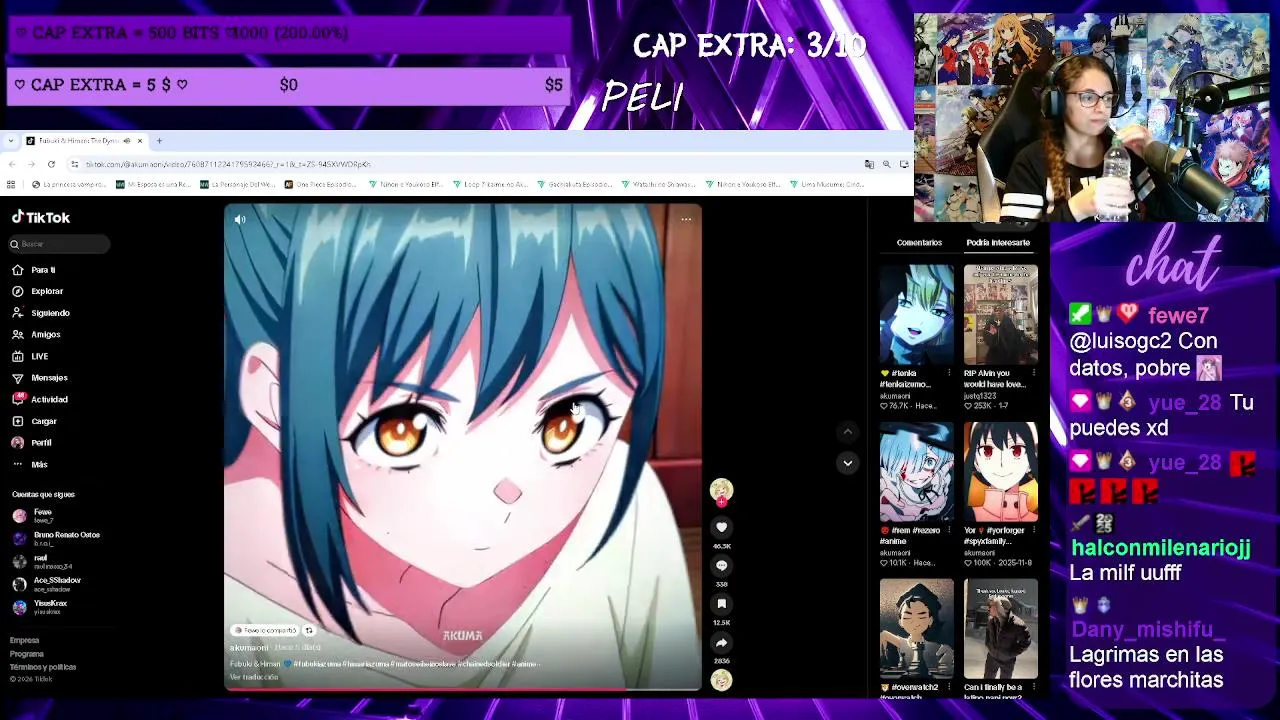Open options for the #rem #rezero card
This screenshot has width=1280, height=720.
tap(949, 531)
